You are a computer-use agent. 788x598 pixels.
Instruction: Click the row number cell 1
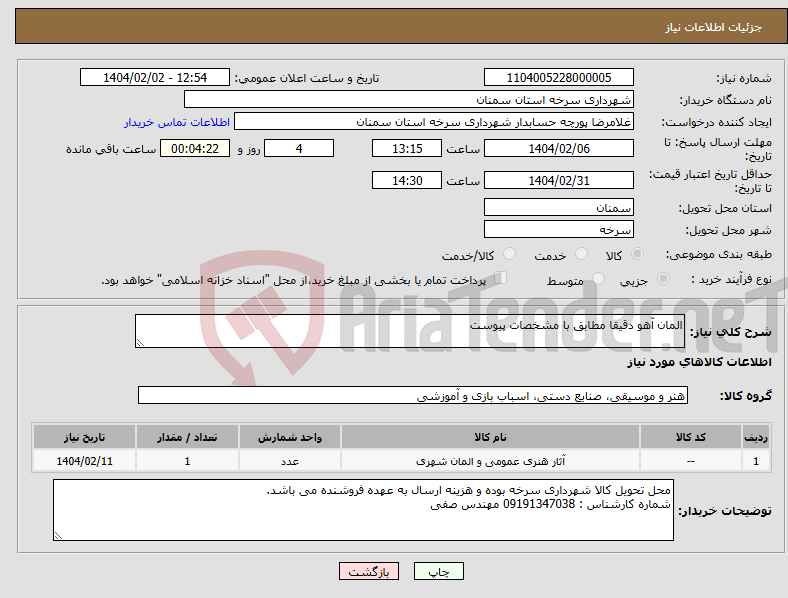[756, 460]
